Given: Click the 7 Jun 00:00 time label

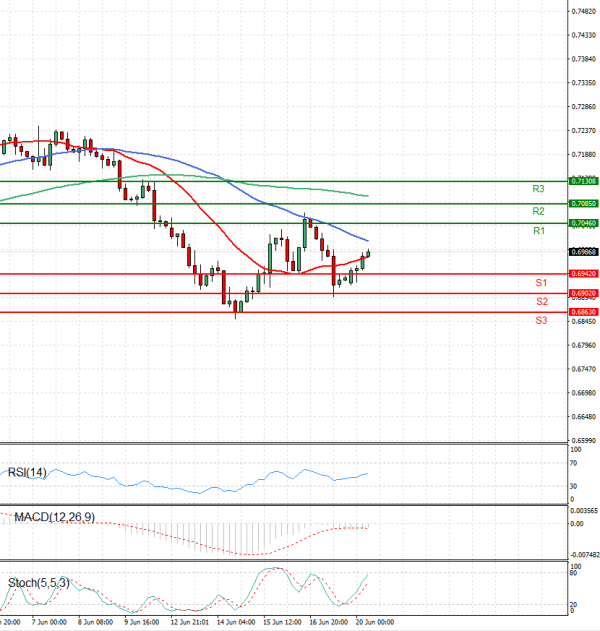Looking at the screenshot, I should click(x=49, y=622).
